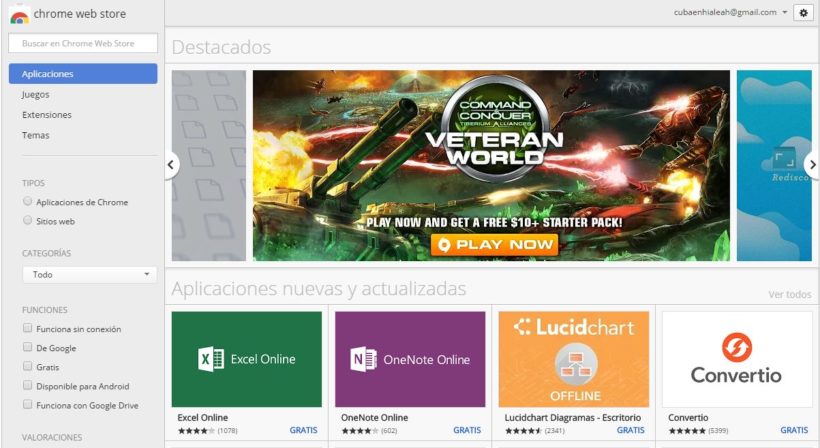Open the Convertio app tile
Viewport: 820px width, 448px height.
point(737,359)
